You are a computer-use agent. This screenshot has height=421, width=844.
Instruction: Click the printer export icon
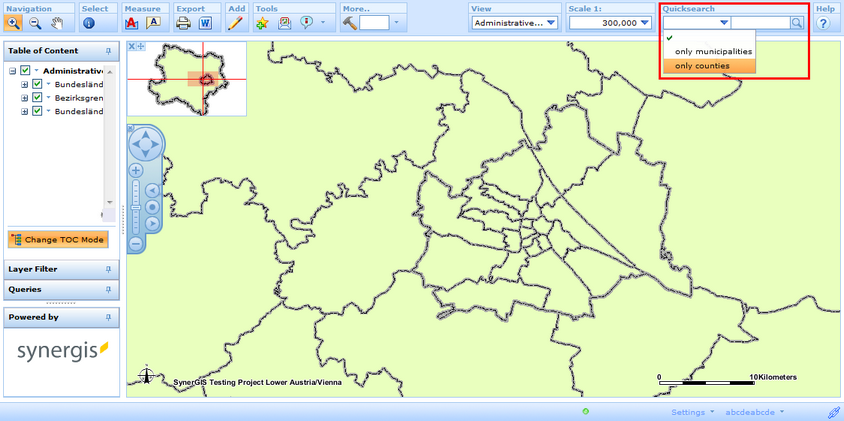click(183, 22)
